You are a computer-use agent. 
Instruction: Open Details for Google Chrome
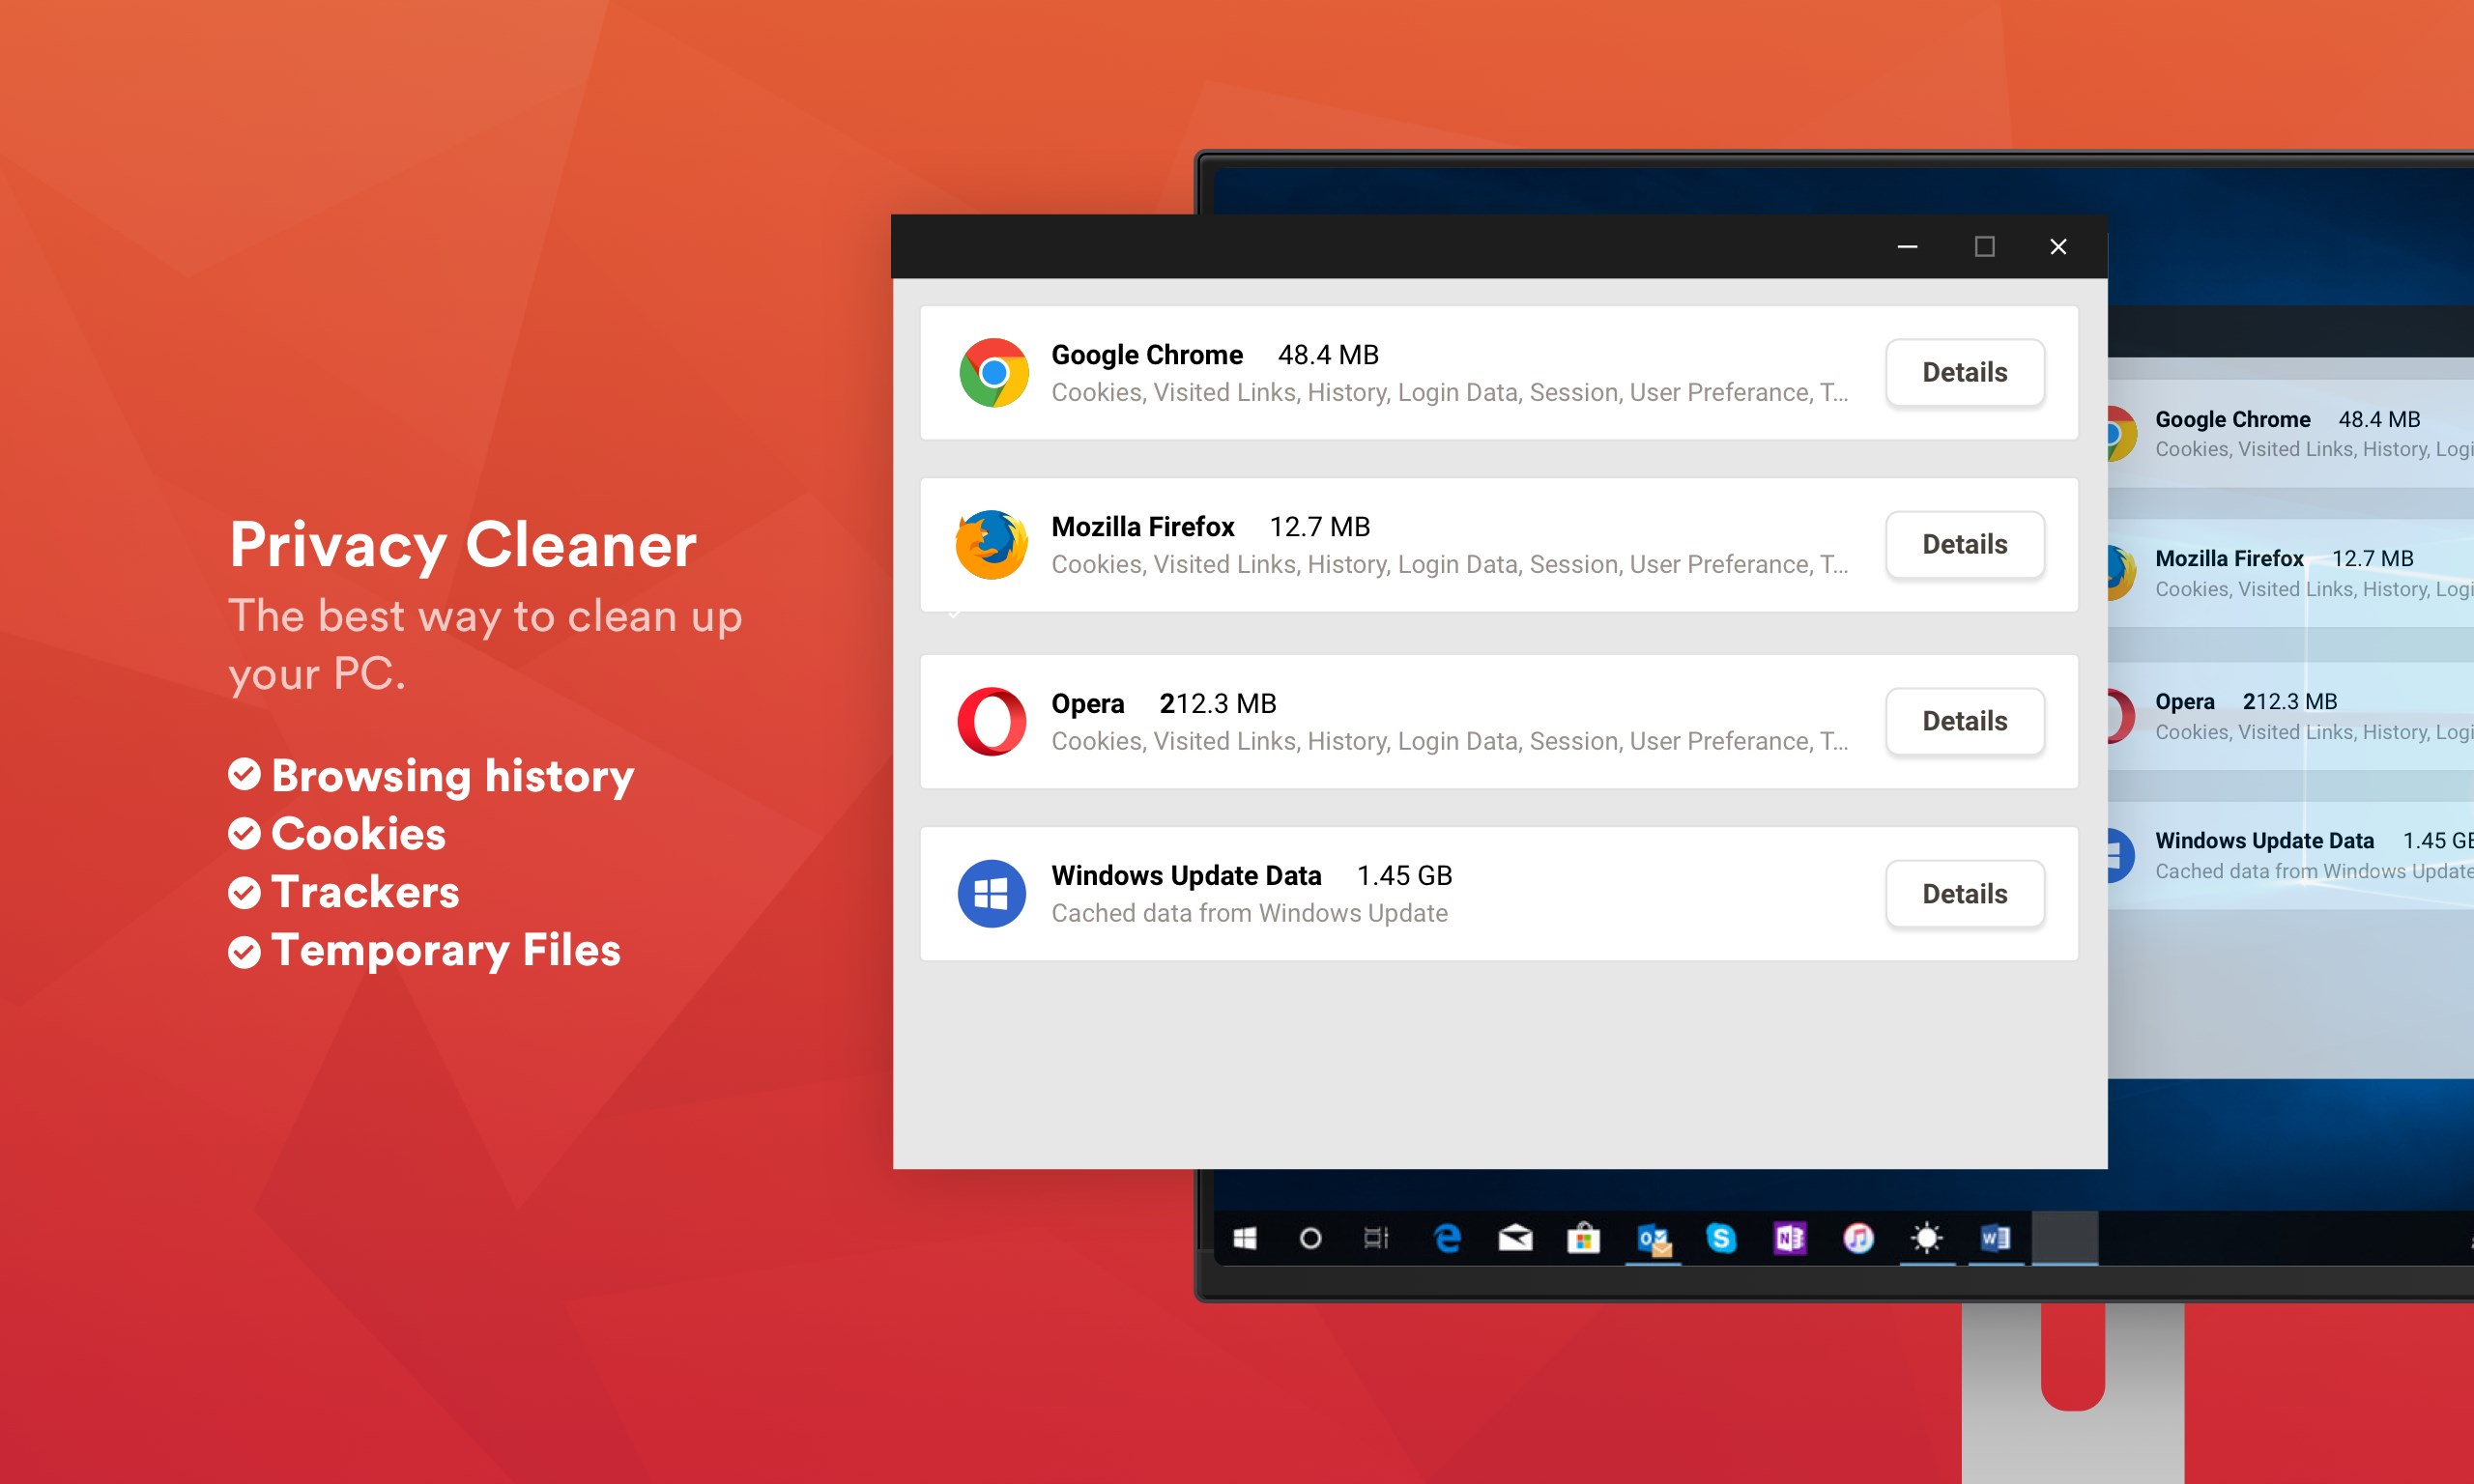pyautogui.click(x=1964, y=373)
